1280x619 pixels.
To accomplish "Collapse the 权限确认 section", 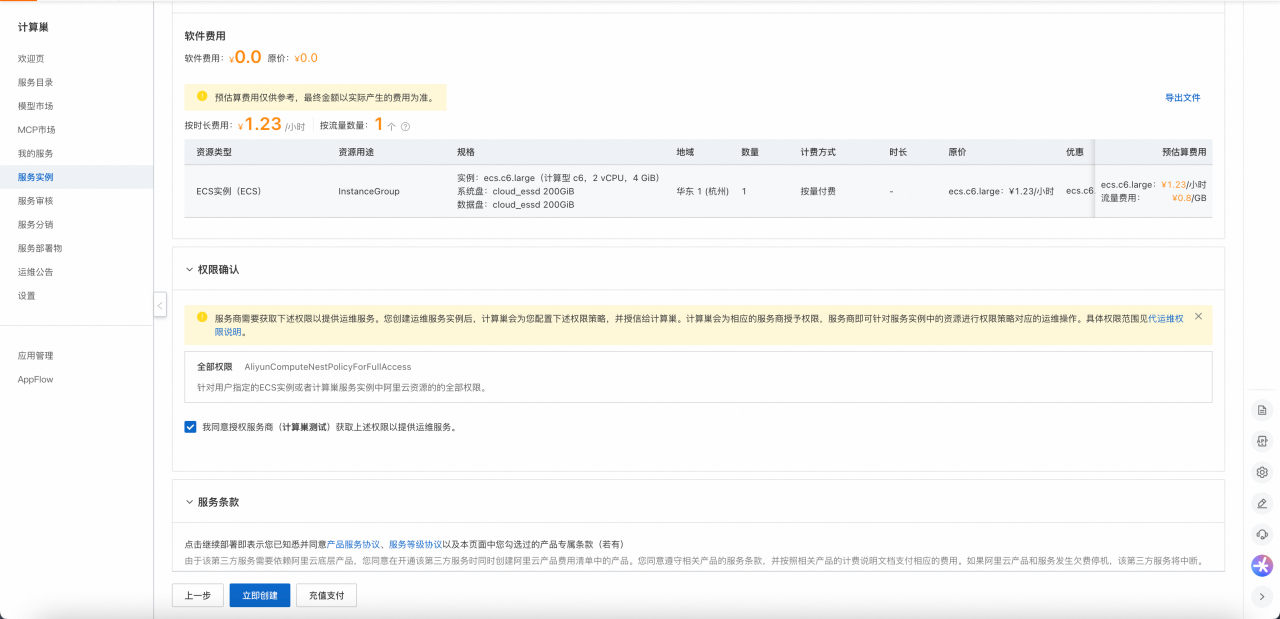I will pyautogui.click(x=189, y=270).
